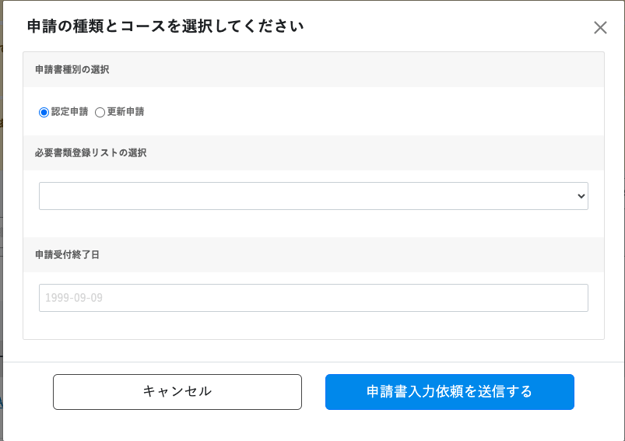Click the 認定申請 label text
The height and width of the screenshot is (441, 625).
(69, 112)
